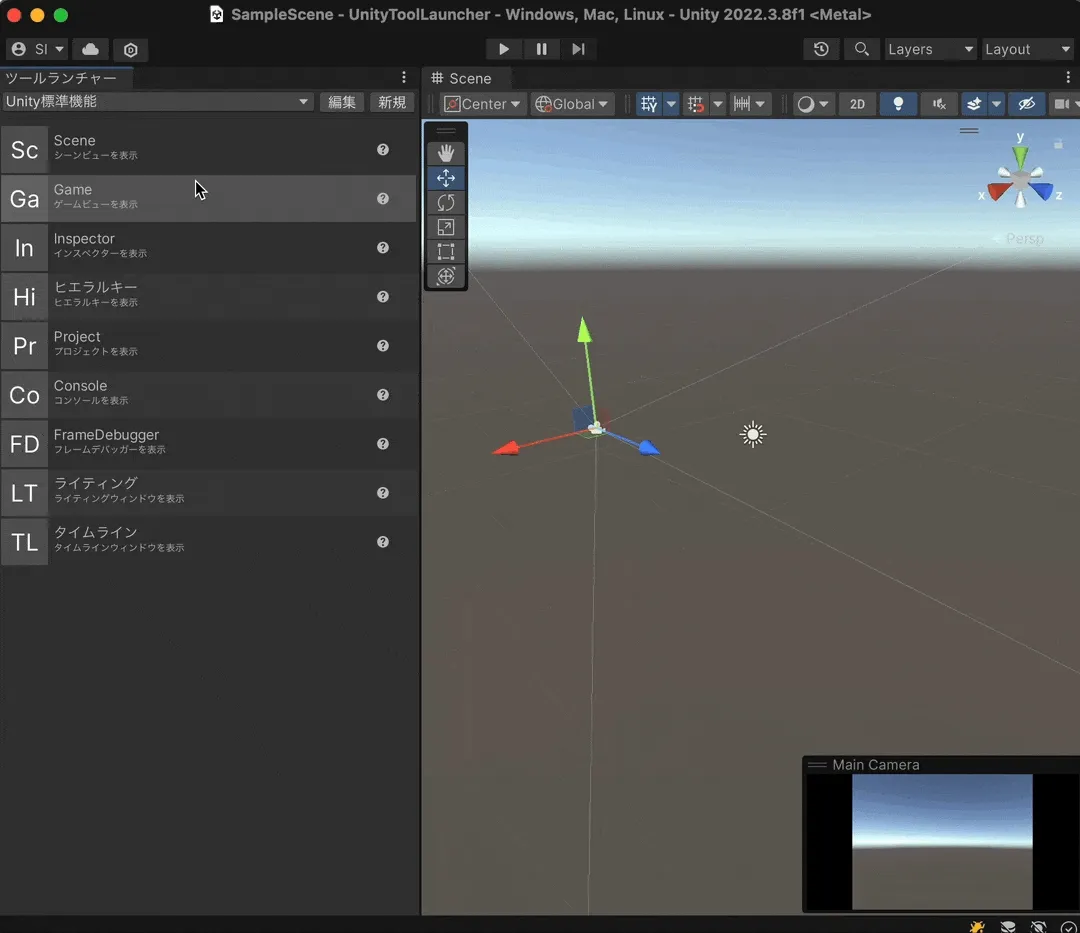
Task: Open the cloud services icon
Action: [90, 49]
